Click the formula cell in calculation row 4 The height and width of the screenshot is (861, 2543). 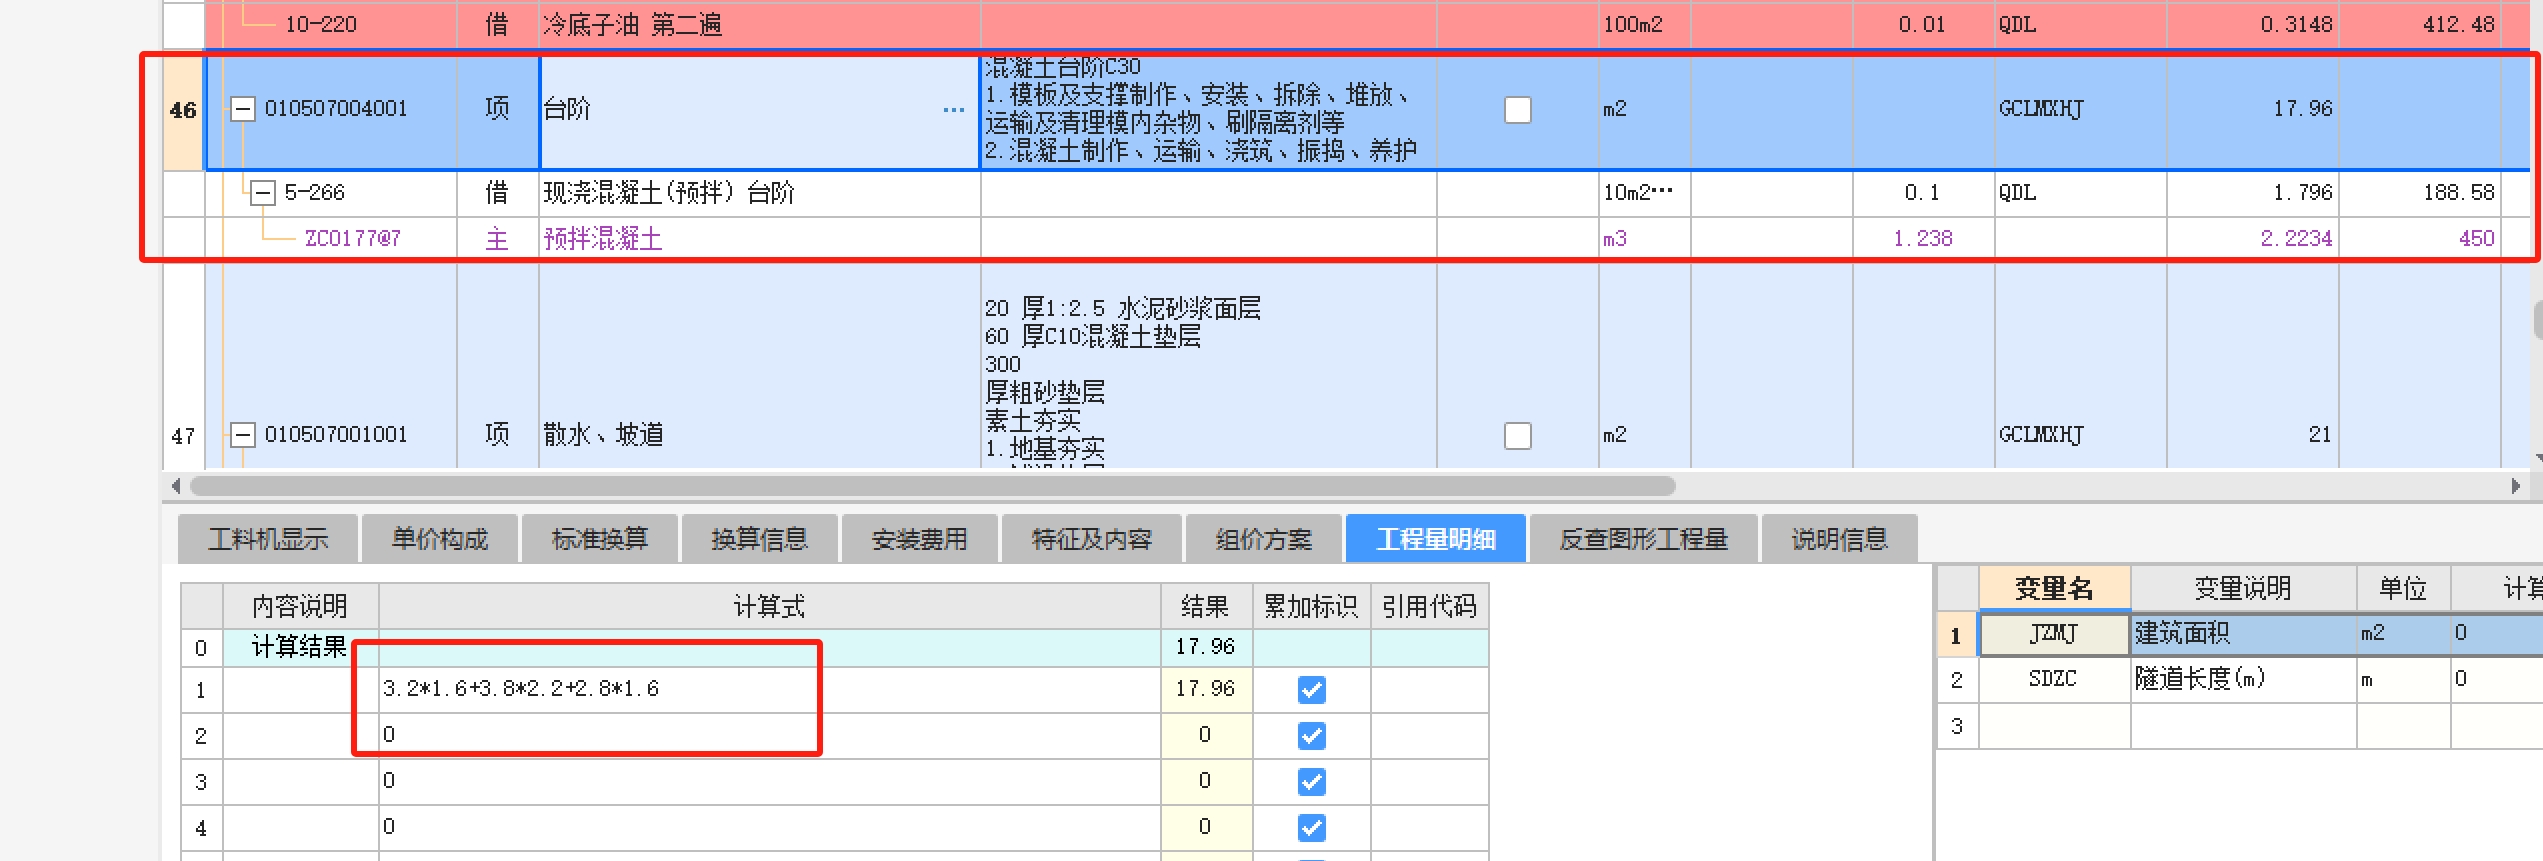(769, 827)
